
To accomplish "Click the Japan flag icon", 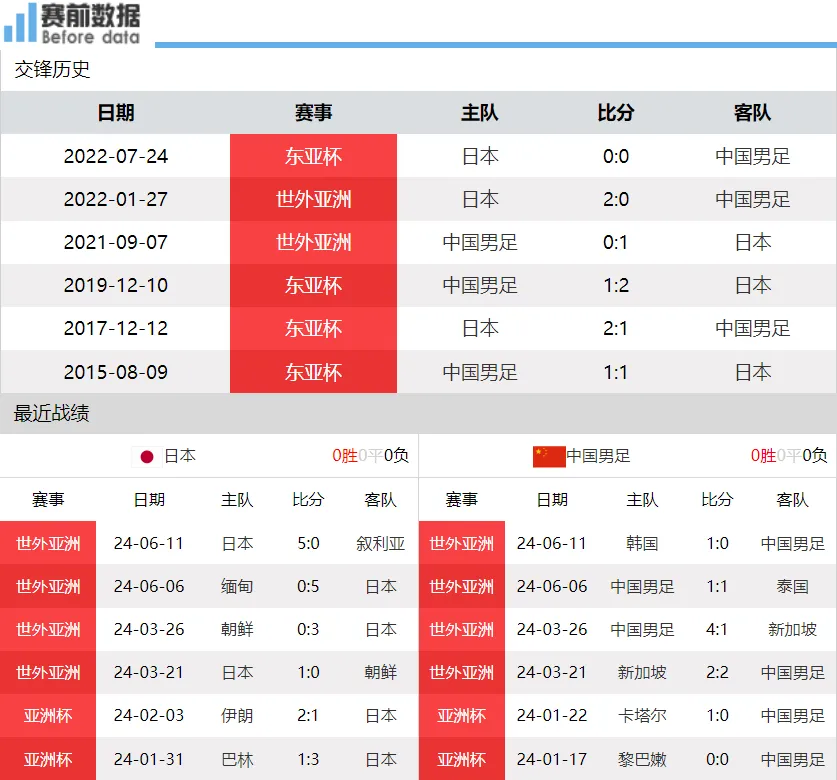I will (x=147, y=456).
